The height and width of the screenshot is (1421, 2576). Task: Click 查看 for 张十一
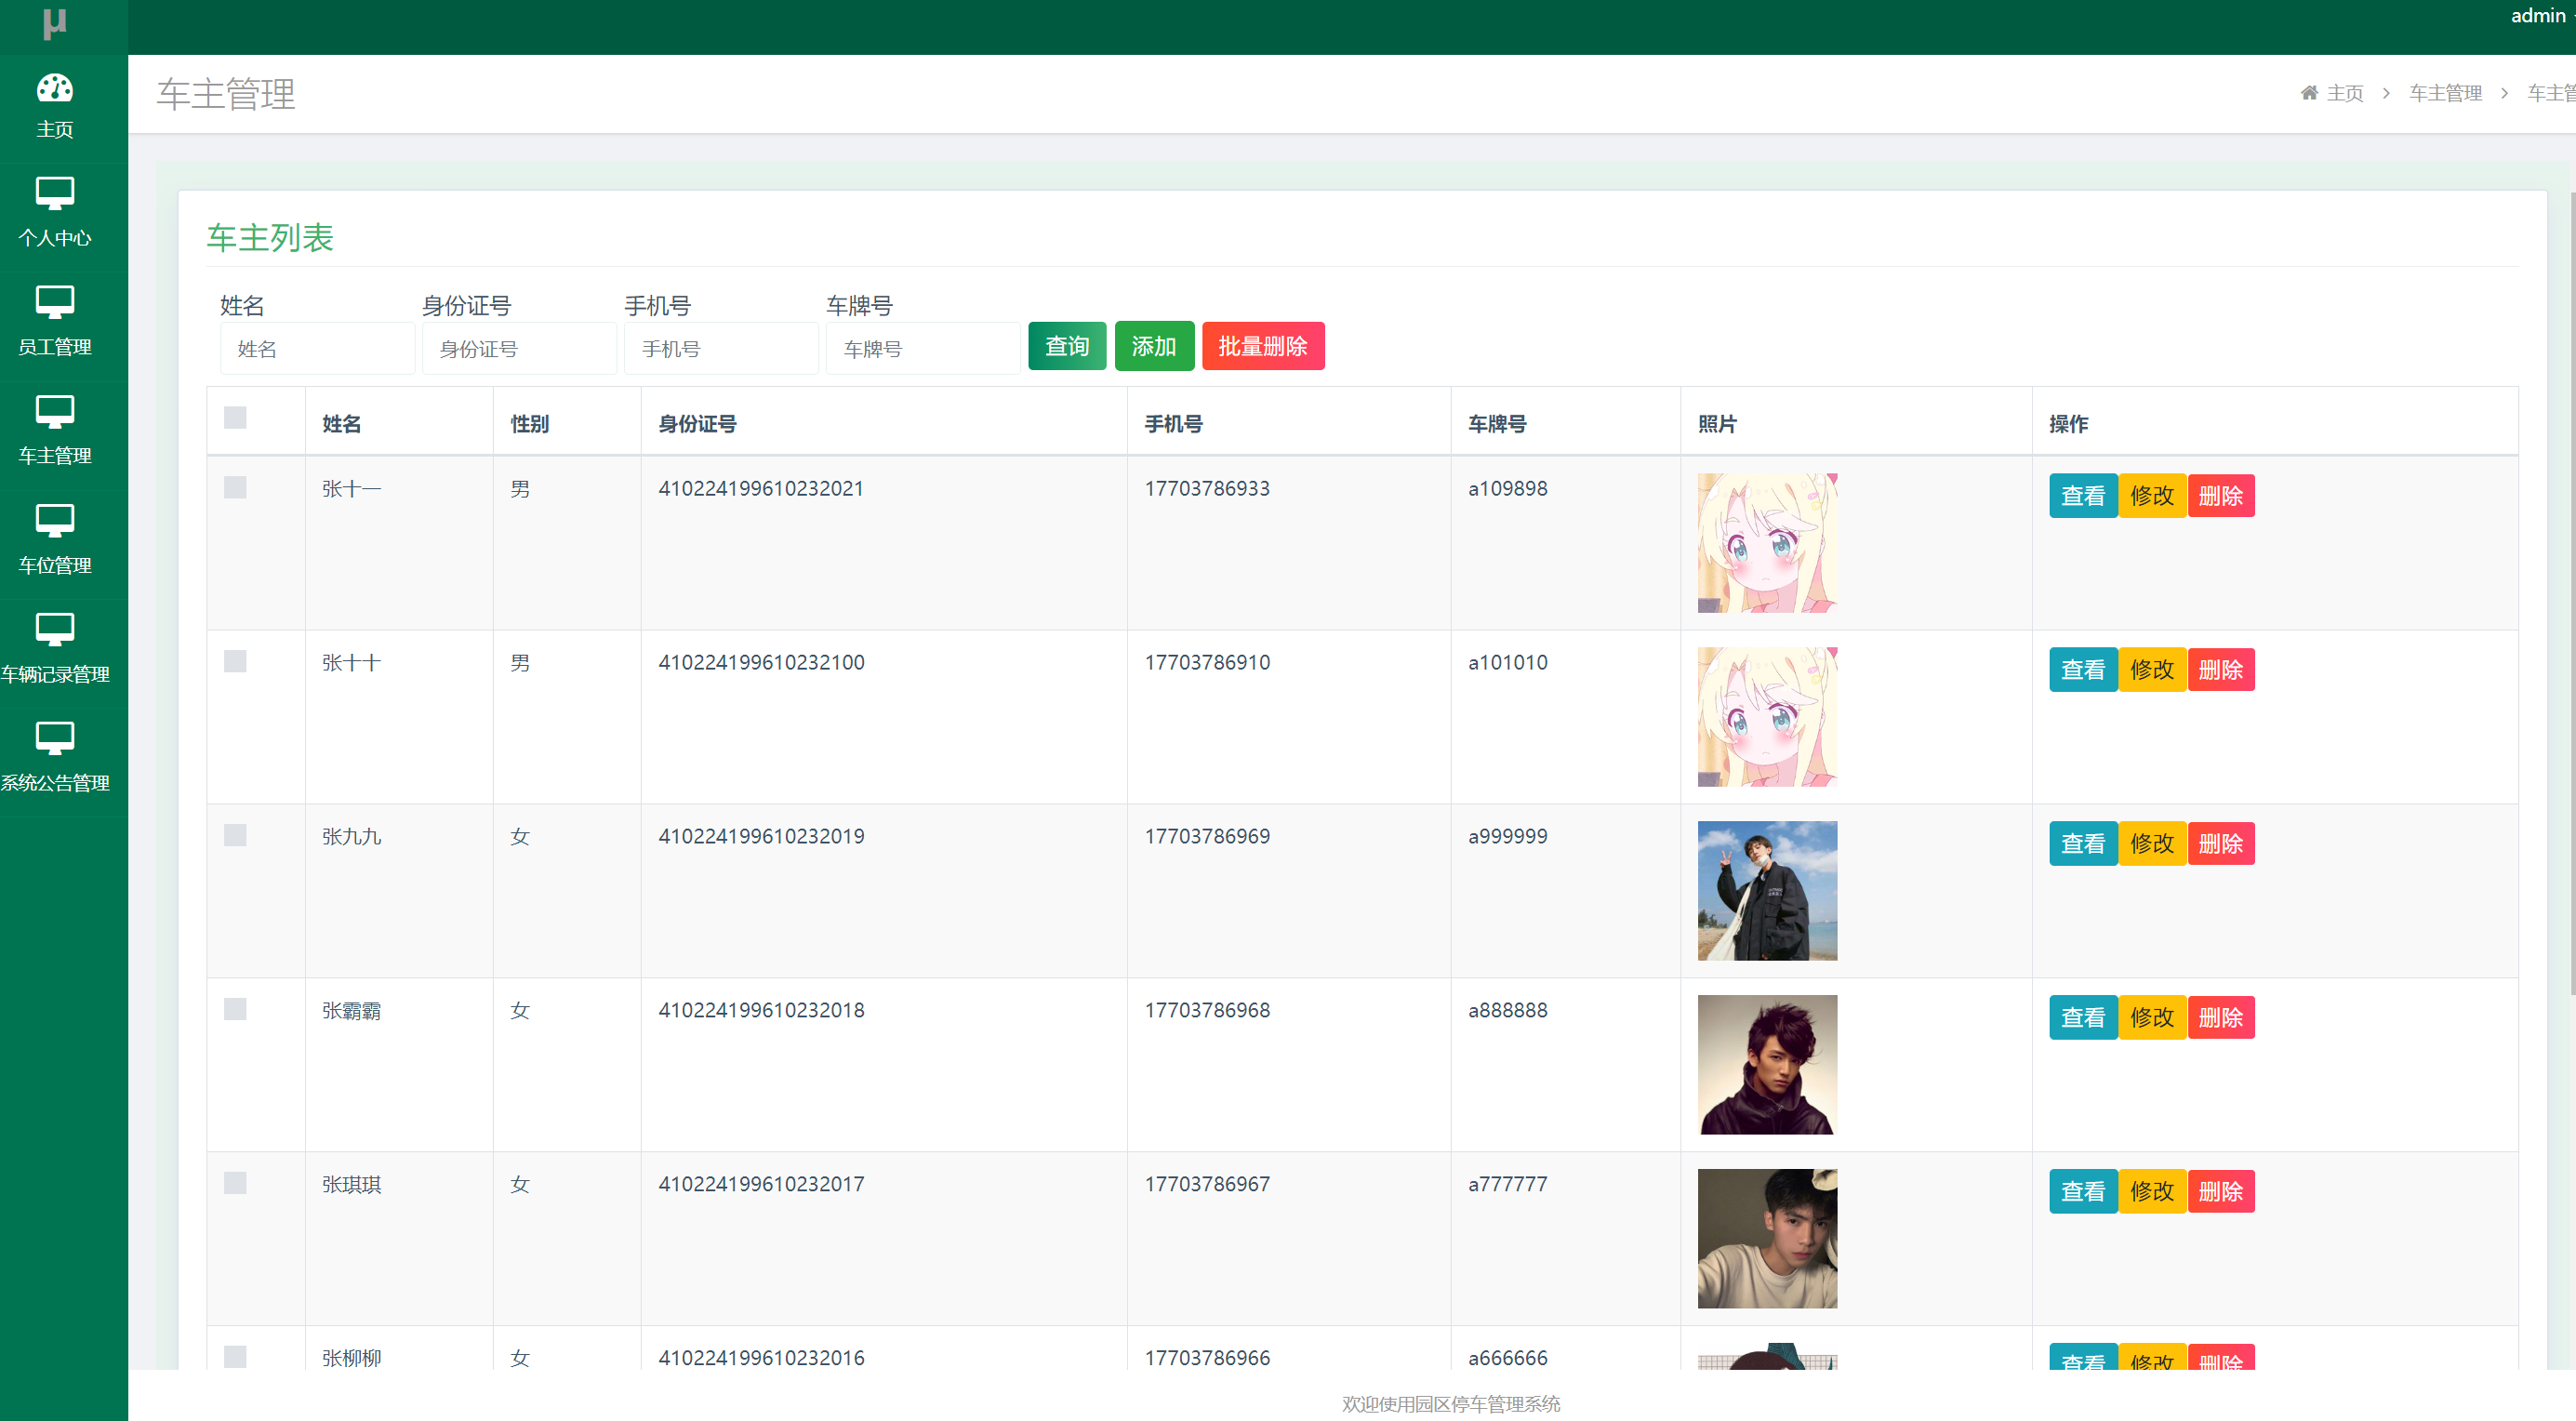click(2083, 496)
